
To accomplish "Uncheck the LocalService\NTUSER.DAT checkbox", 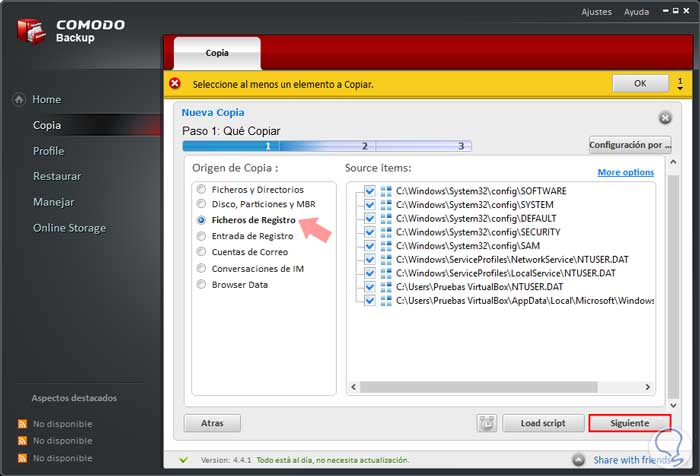I will [370, 273].
